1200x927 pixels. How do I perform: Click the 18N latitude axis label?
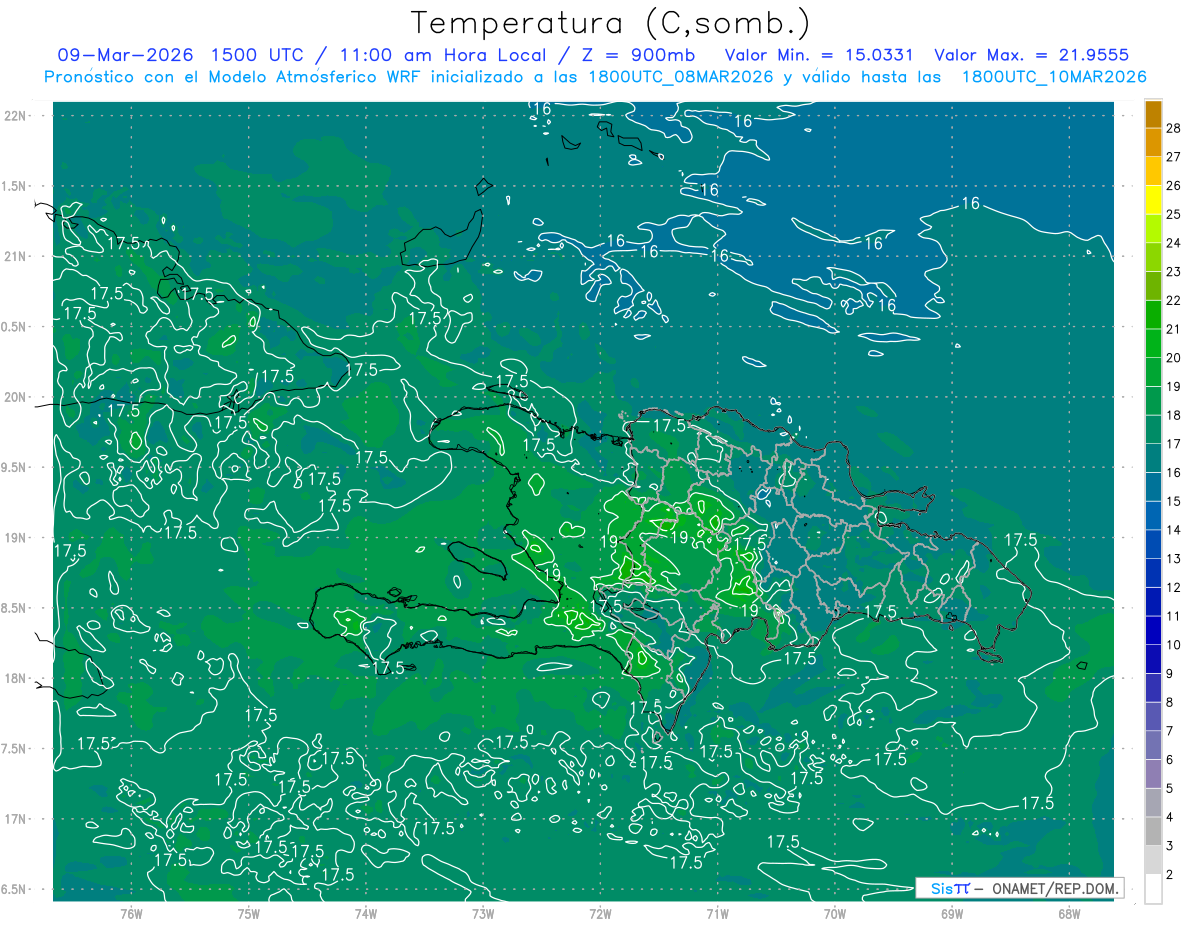[16, 679]
